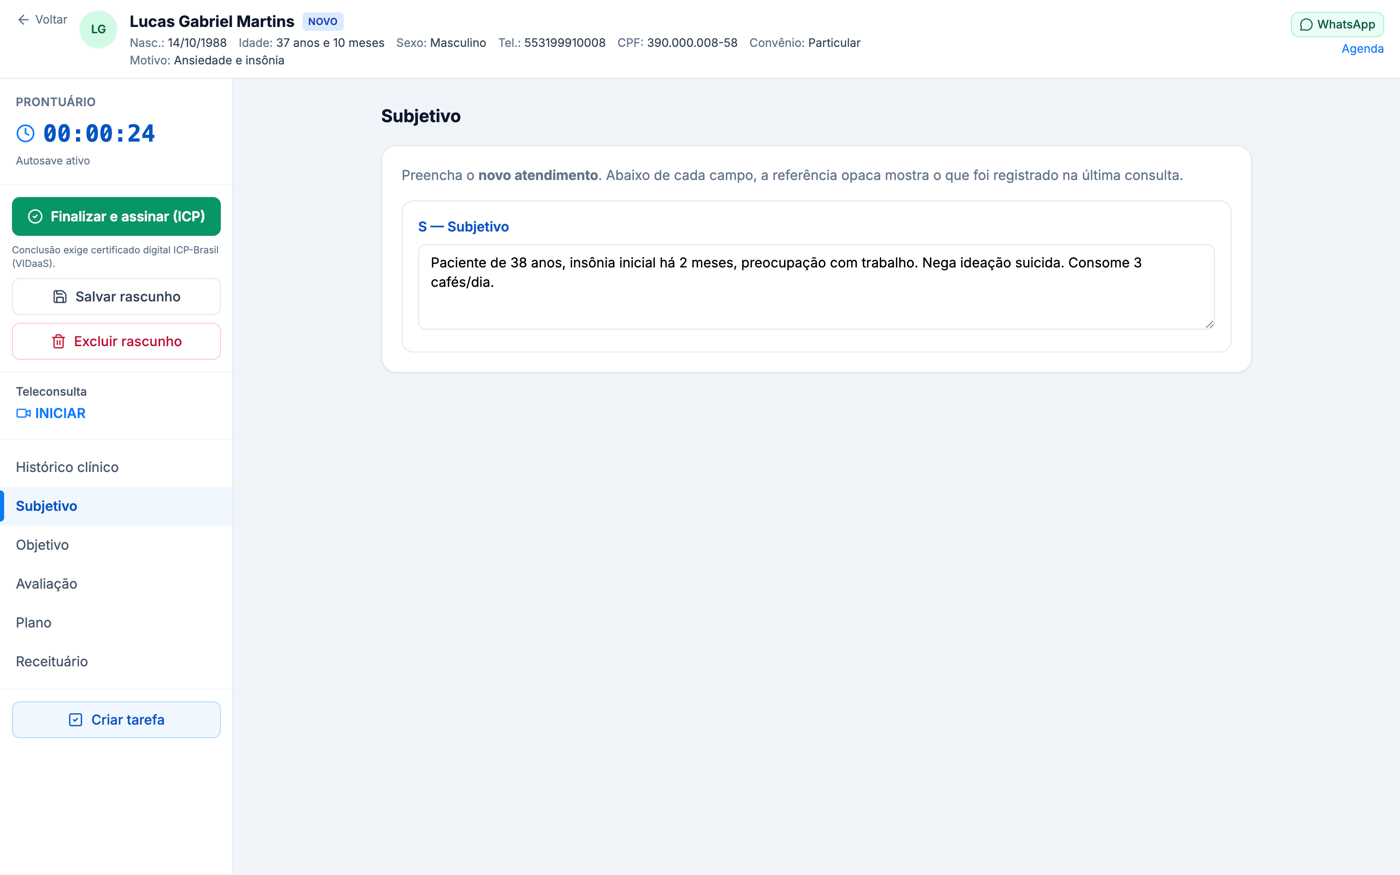Click the Convênio value Particular
Image resolution: width=1400 pixels, height=875 pixels.
tap(834, 43)
